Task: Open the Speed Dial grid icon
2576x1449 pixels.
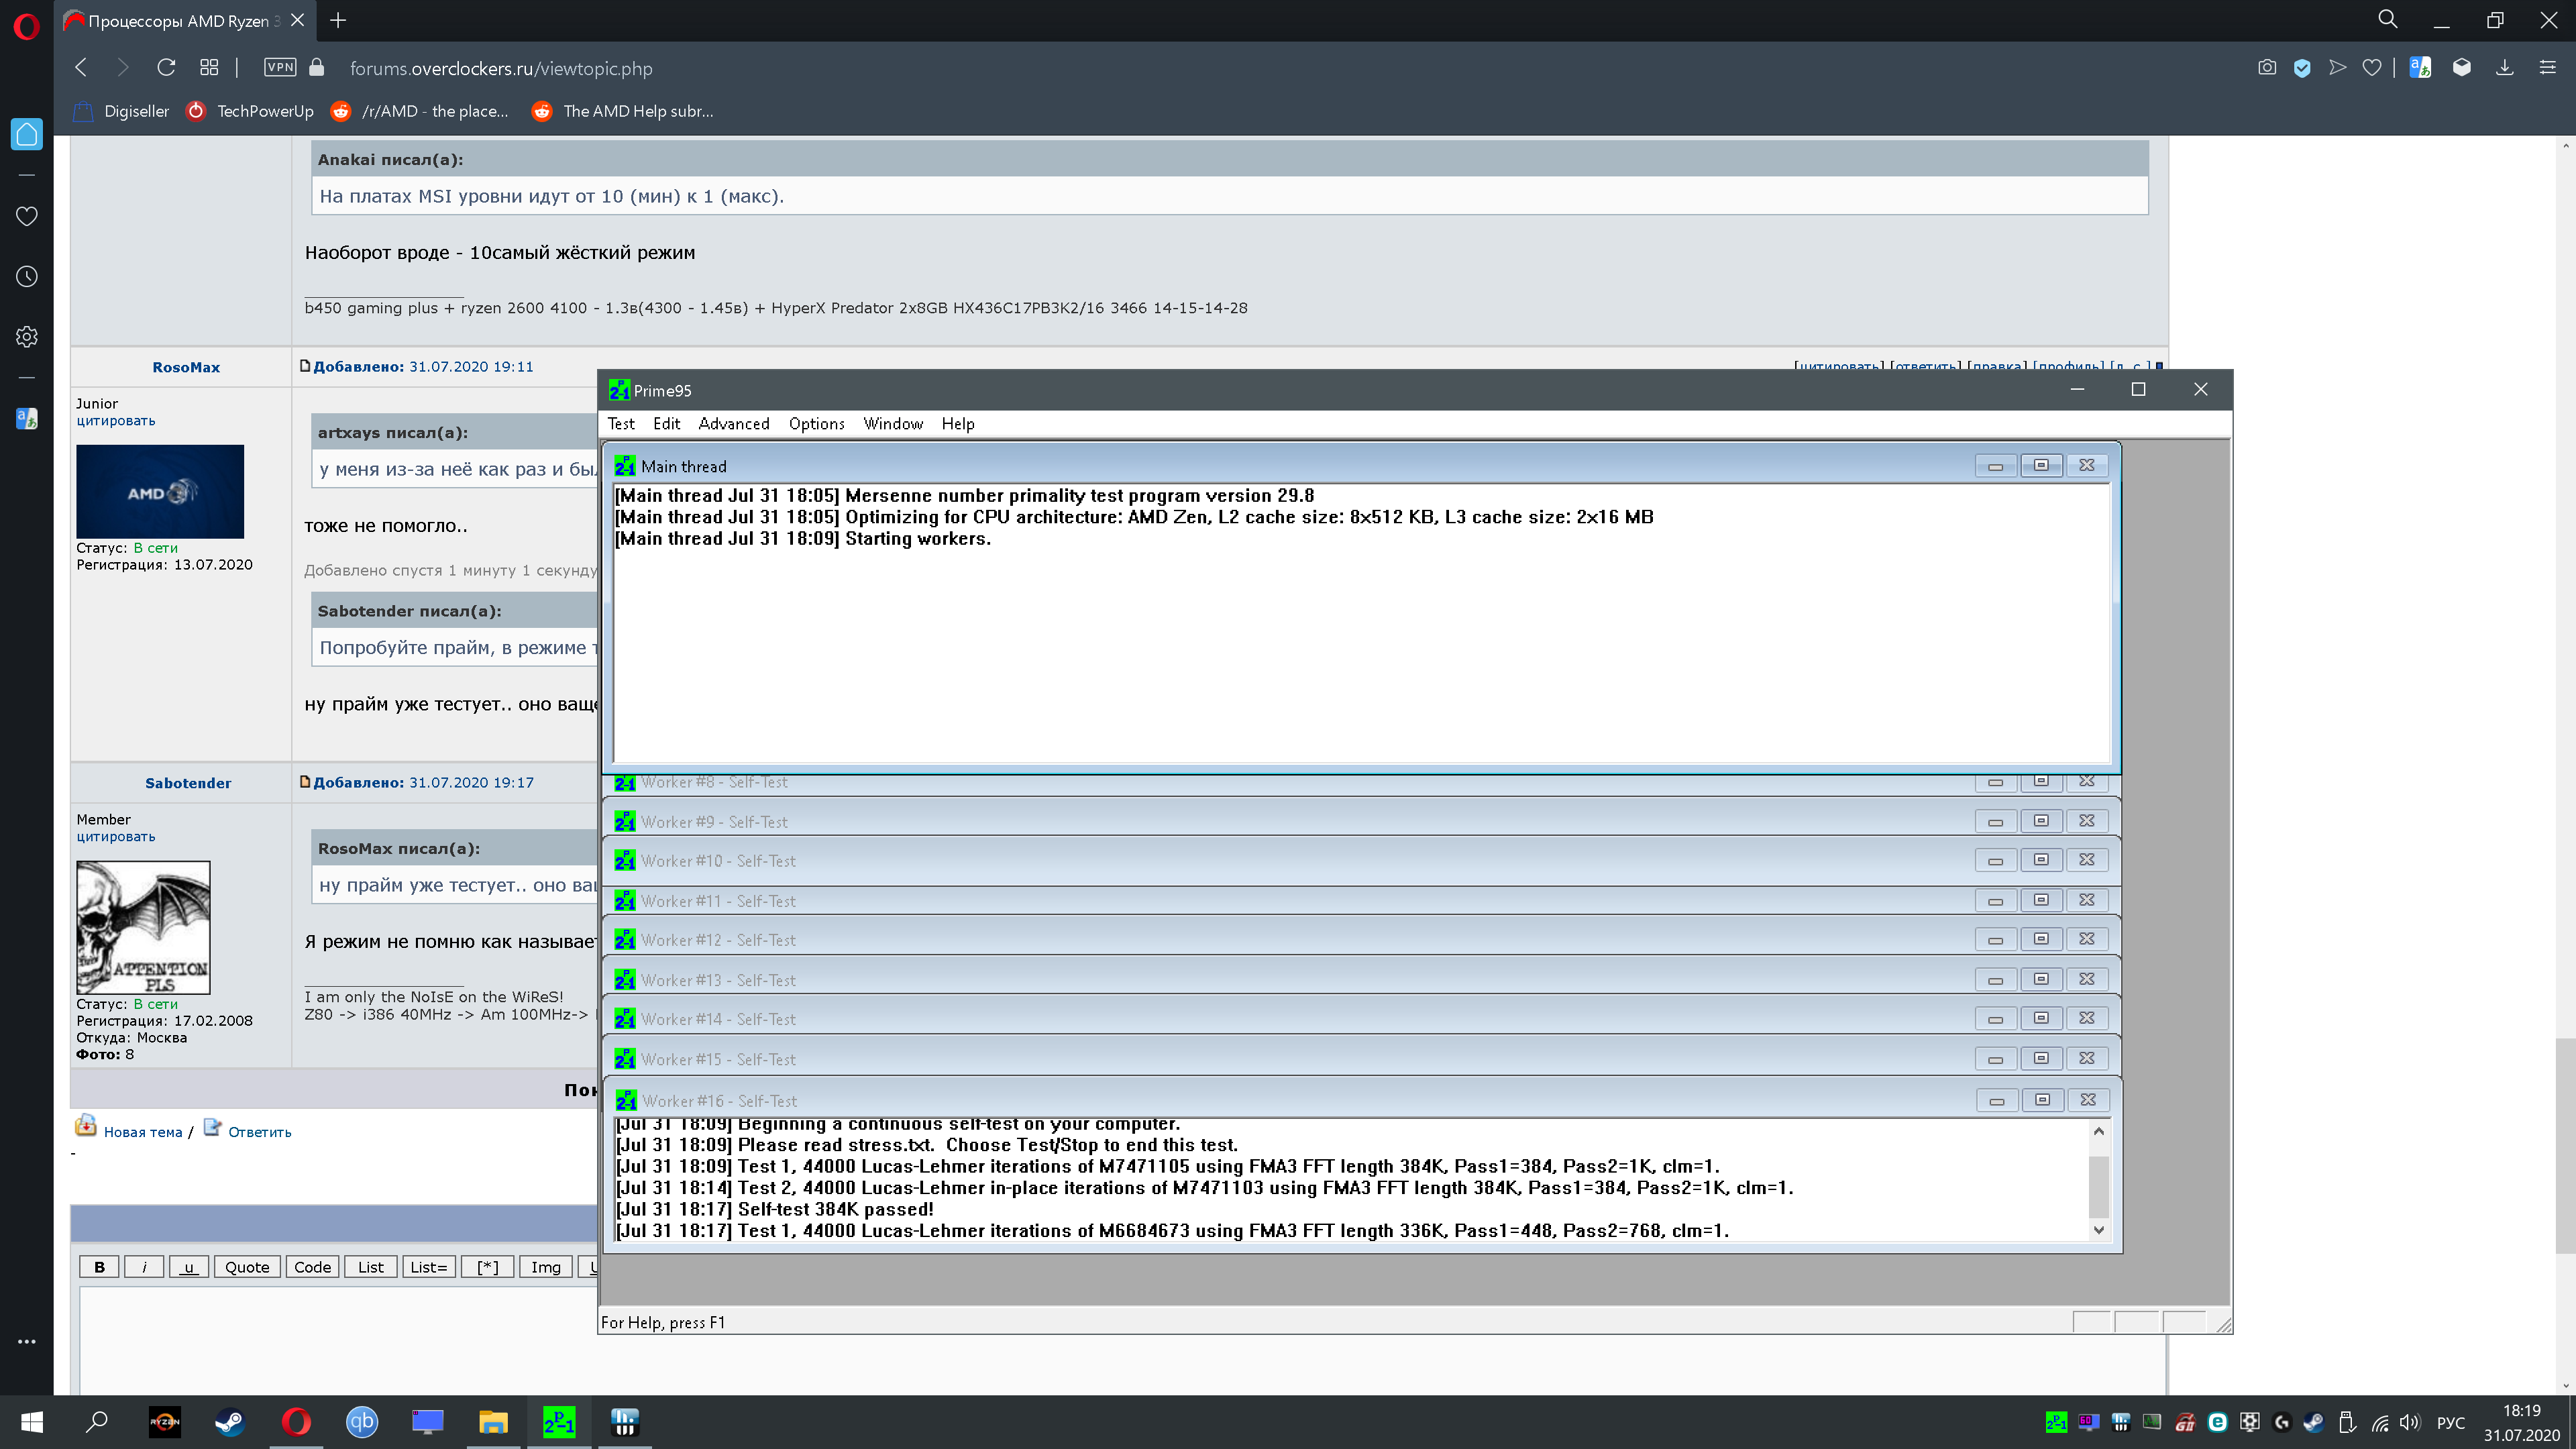Action: click(209, 68)
